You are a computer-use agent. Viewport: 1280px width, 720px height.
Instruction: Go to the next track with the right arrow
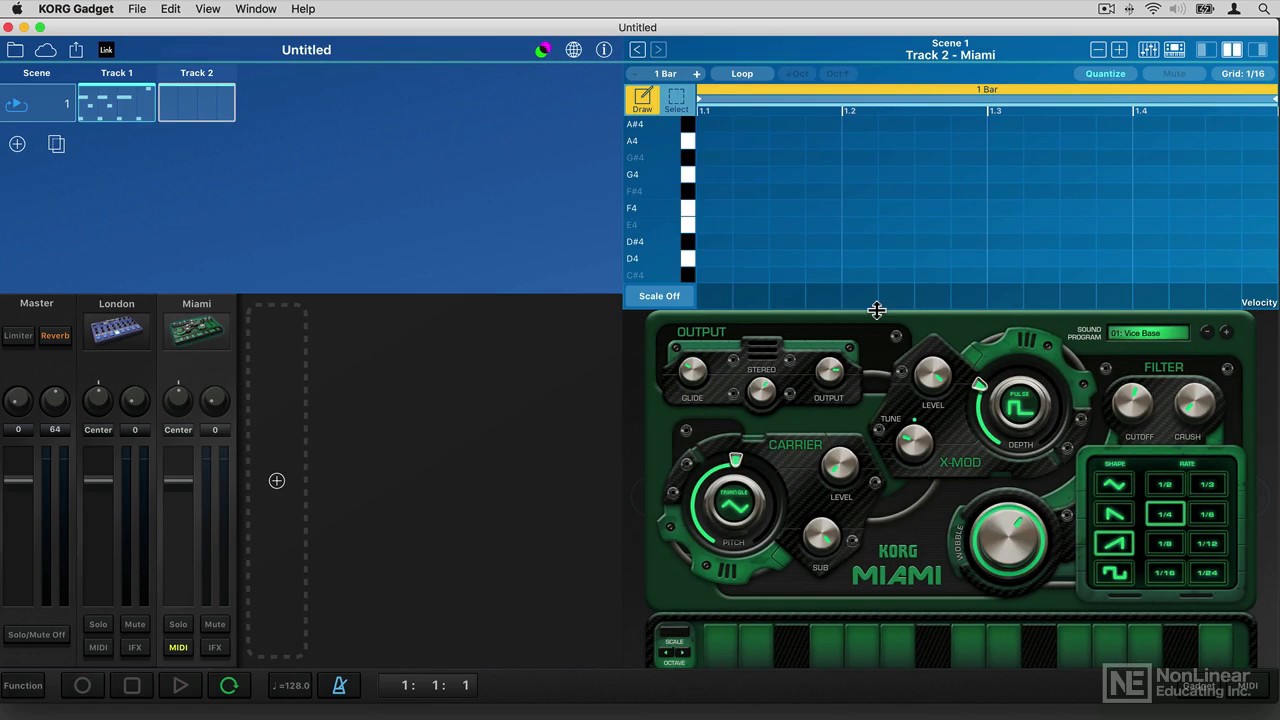[x=658, y=50]
